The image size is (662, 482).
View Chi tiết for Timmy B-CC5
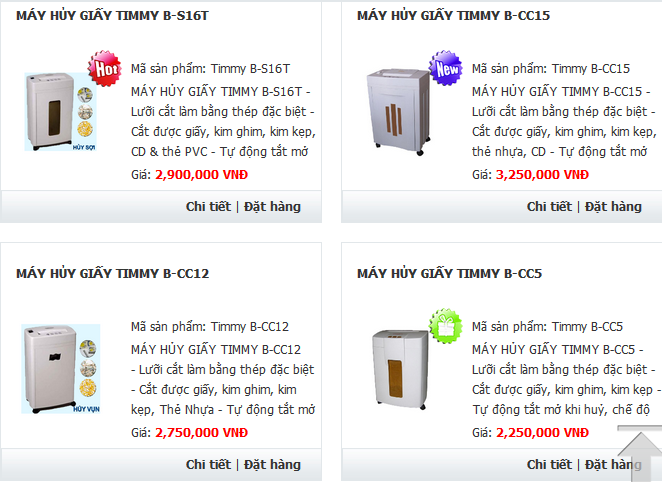pos(549,465)
